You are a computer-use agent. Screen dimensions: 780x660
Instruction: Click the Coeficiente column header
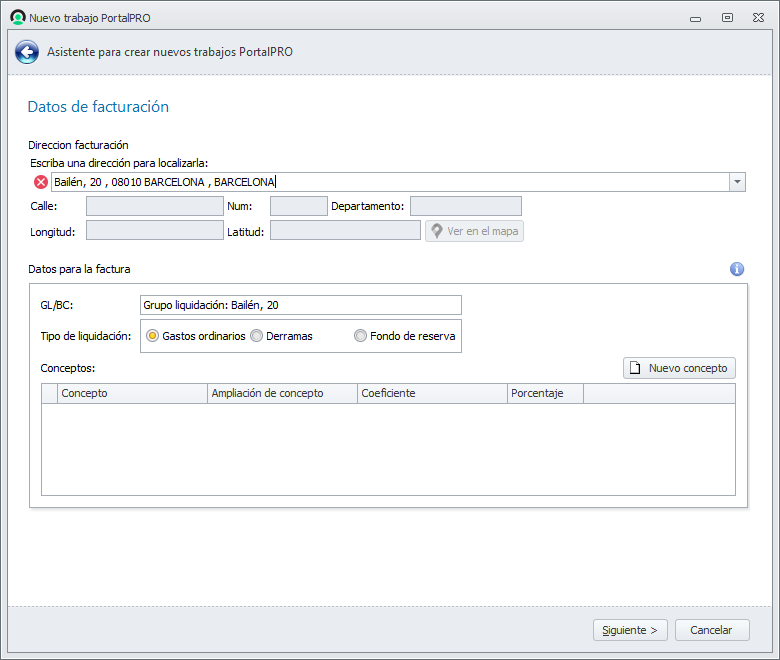point(432,393)
